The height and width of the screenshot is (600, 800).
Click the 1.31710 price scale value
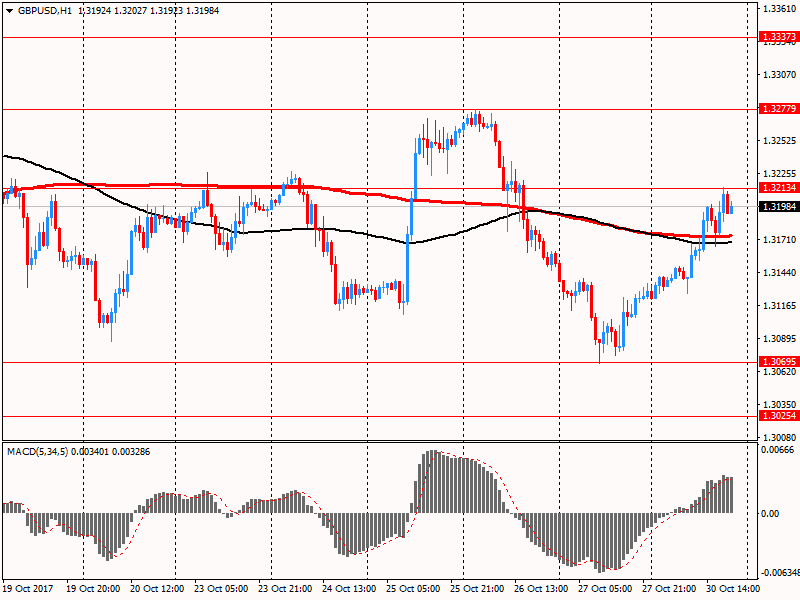pos(779,239)
